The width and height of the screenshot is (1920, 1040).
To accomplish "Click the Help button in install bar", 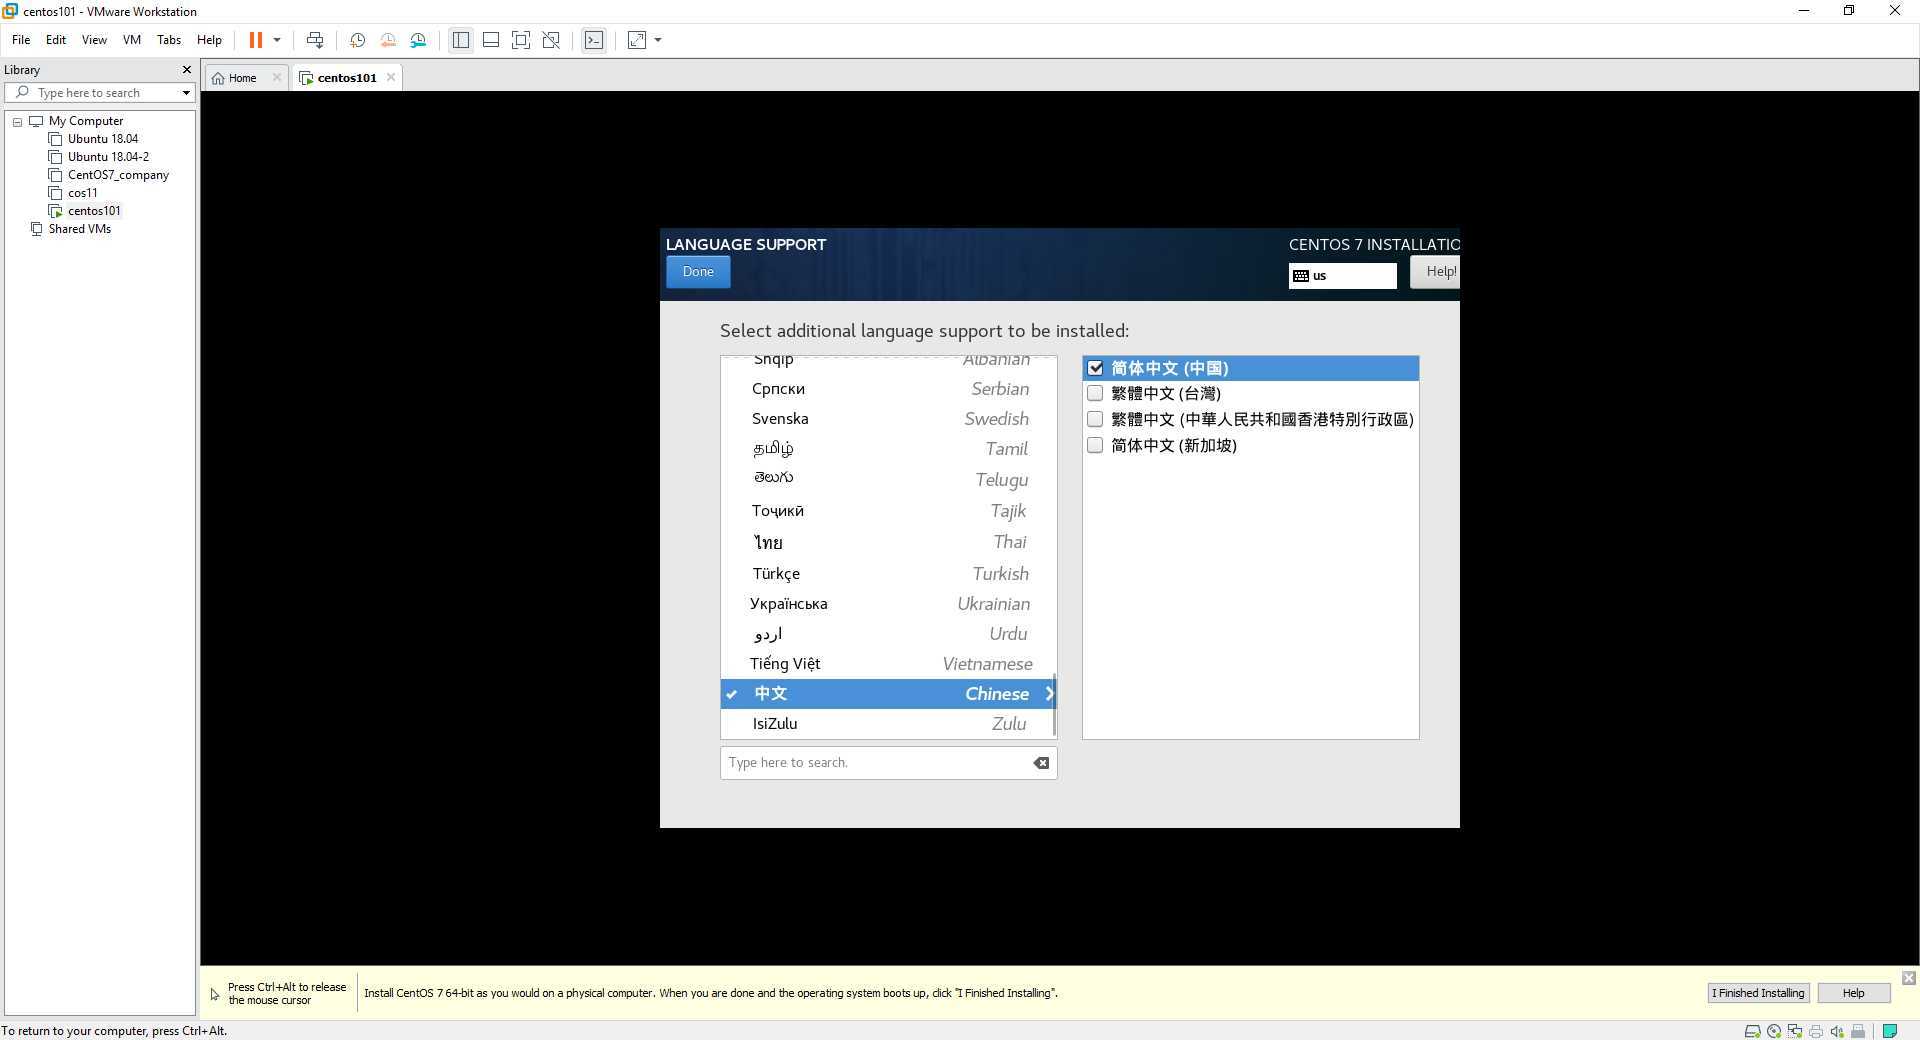I will (1853, 993).
